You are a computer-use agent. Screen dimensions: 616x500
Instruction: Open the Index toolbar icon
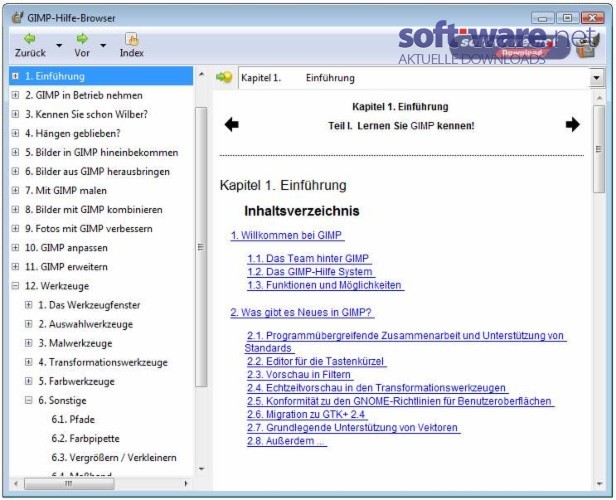click(132, 39)
